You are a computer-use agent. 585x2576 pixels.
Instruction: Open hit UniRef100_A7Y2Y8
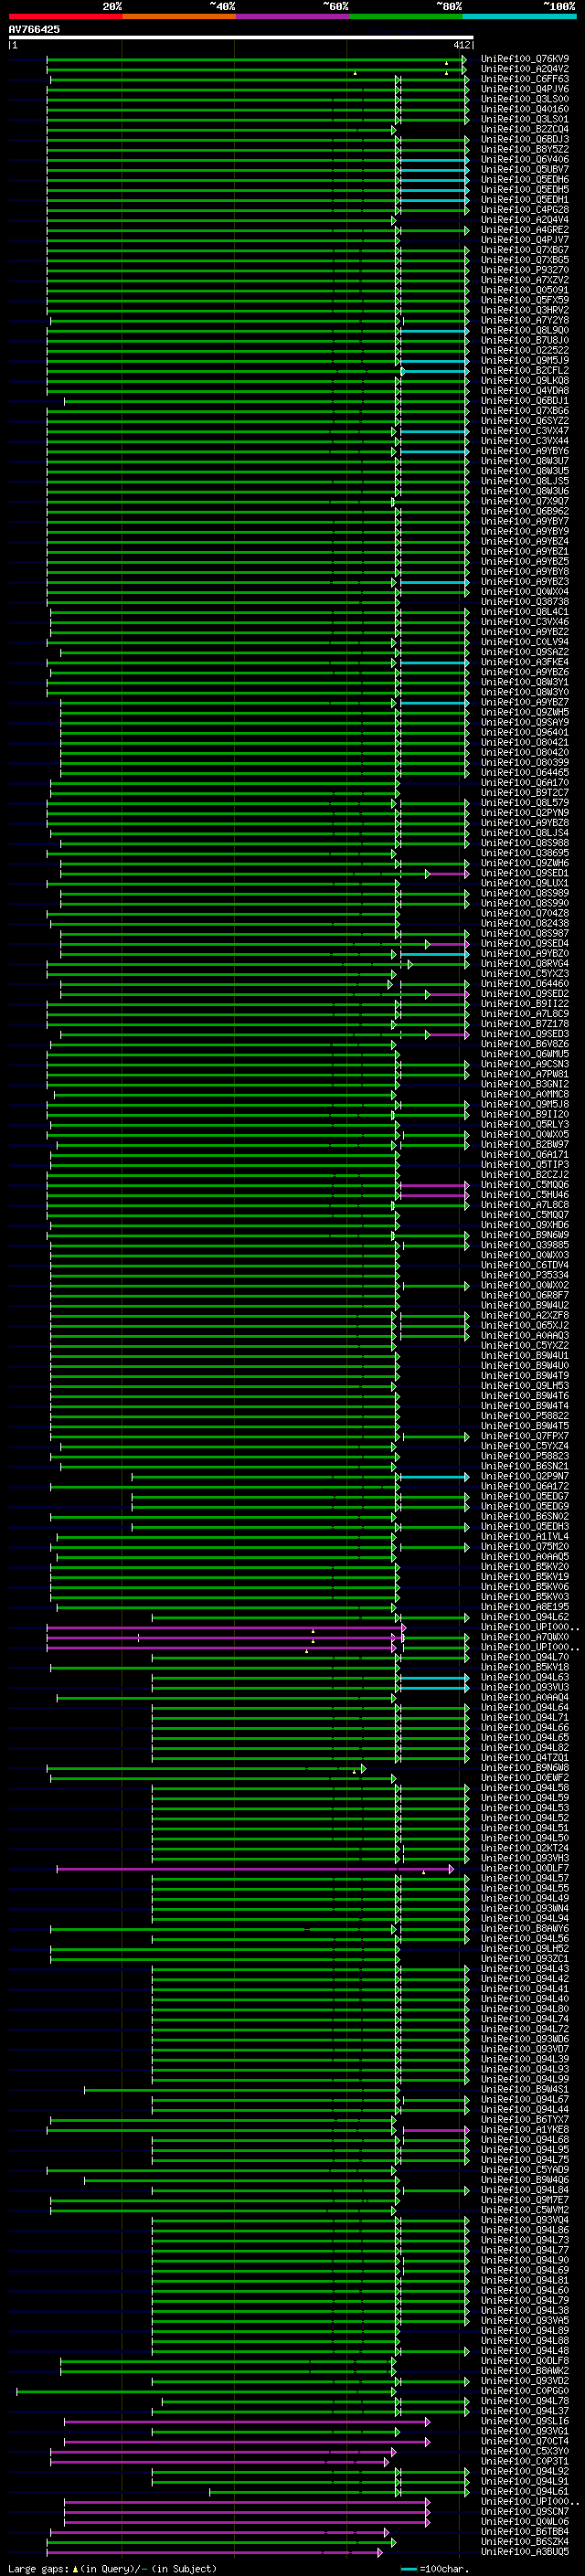point(524,320)
